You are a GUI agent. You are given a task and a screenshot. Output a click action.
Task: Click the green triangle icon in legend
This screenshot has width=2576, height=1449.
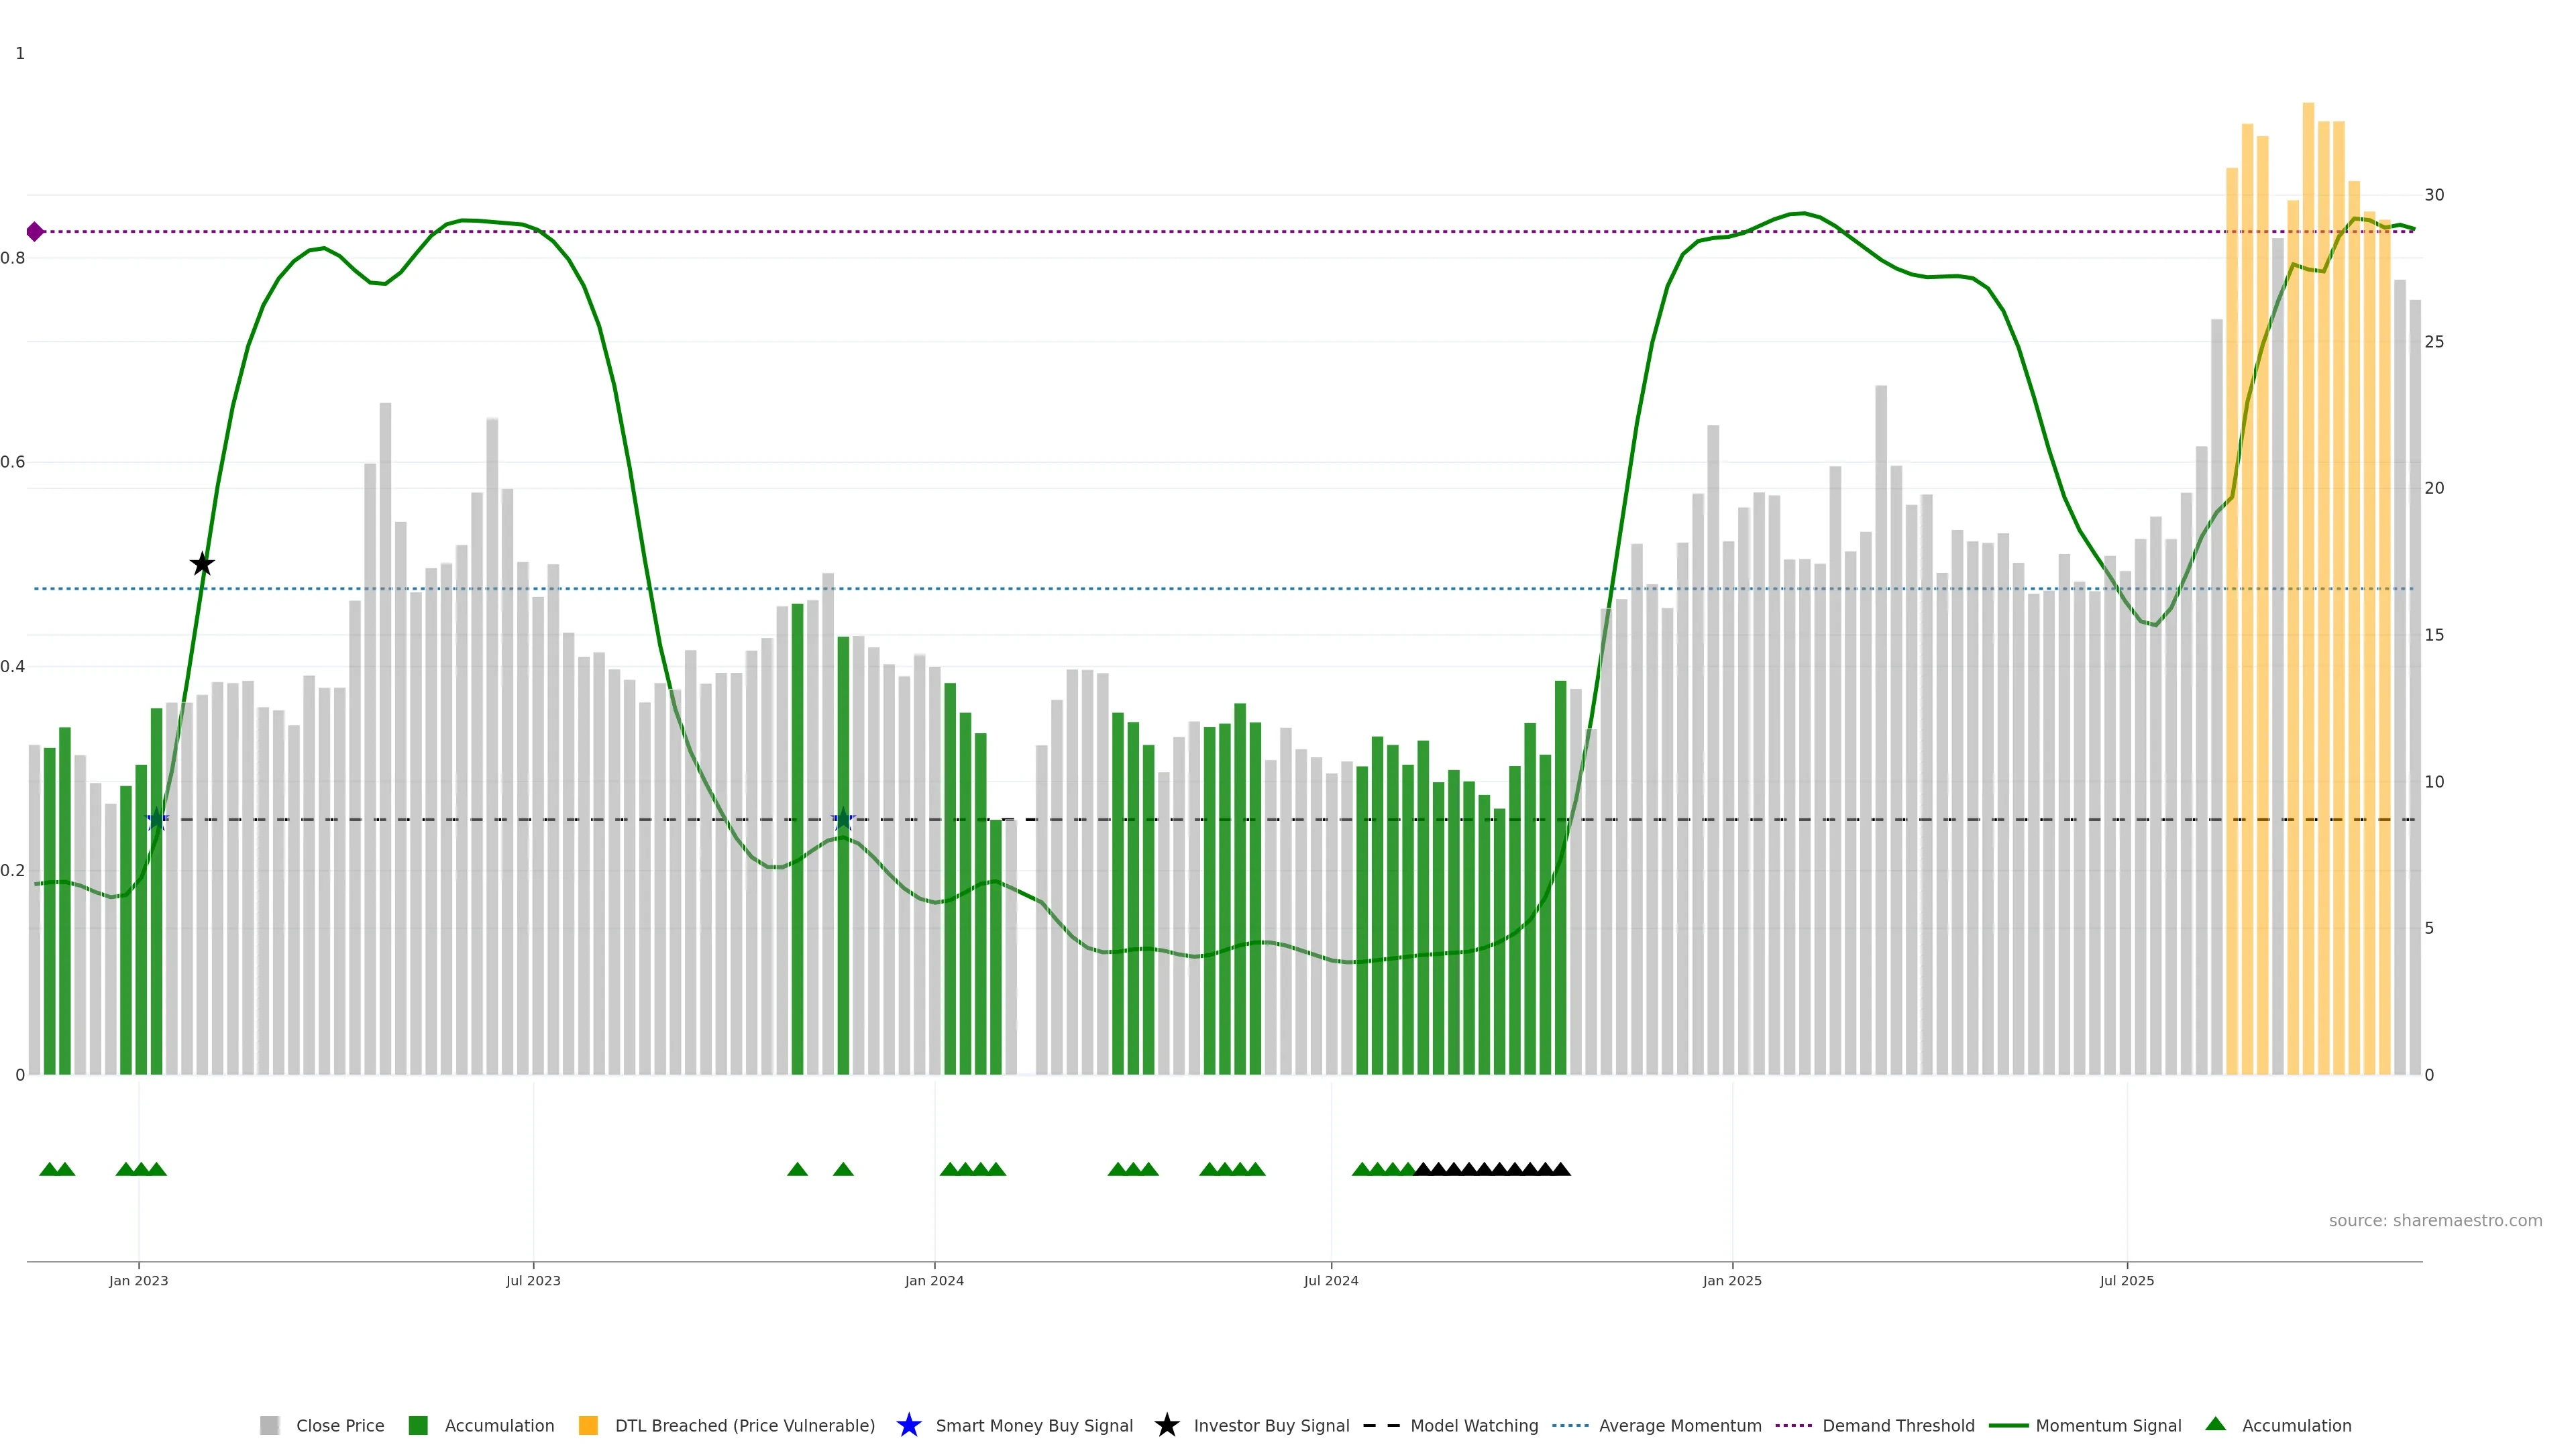pos(2215,1424)
